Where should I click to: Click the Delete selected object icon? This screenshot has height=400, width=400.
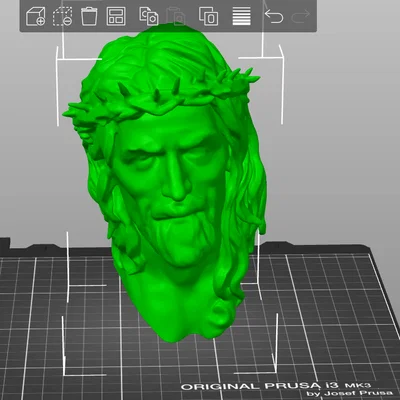click(62, 16)
